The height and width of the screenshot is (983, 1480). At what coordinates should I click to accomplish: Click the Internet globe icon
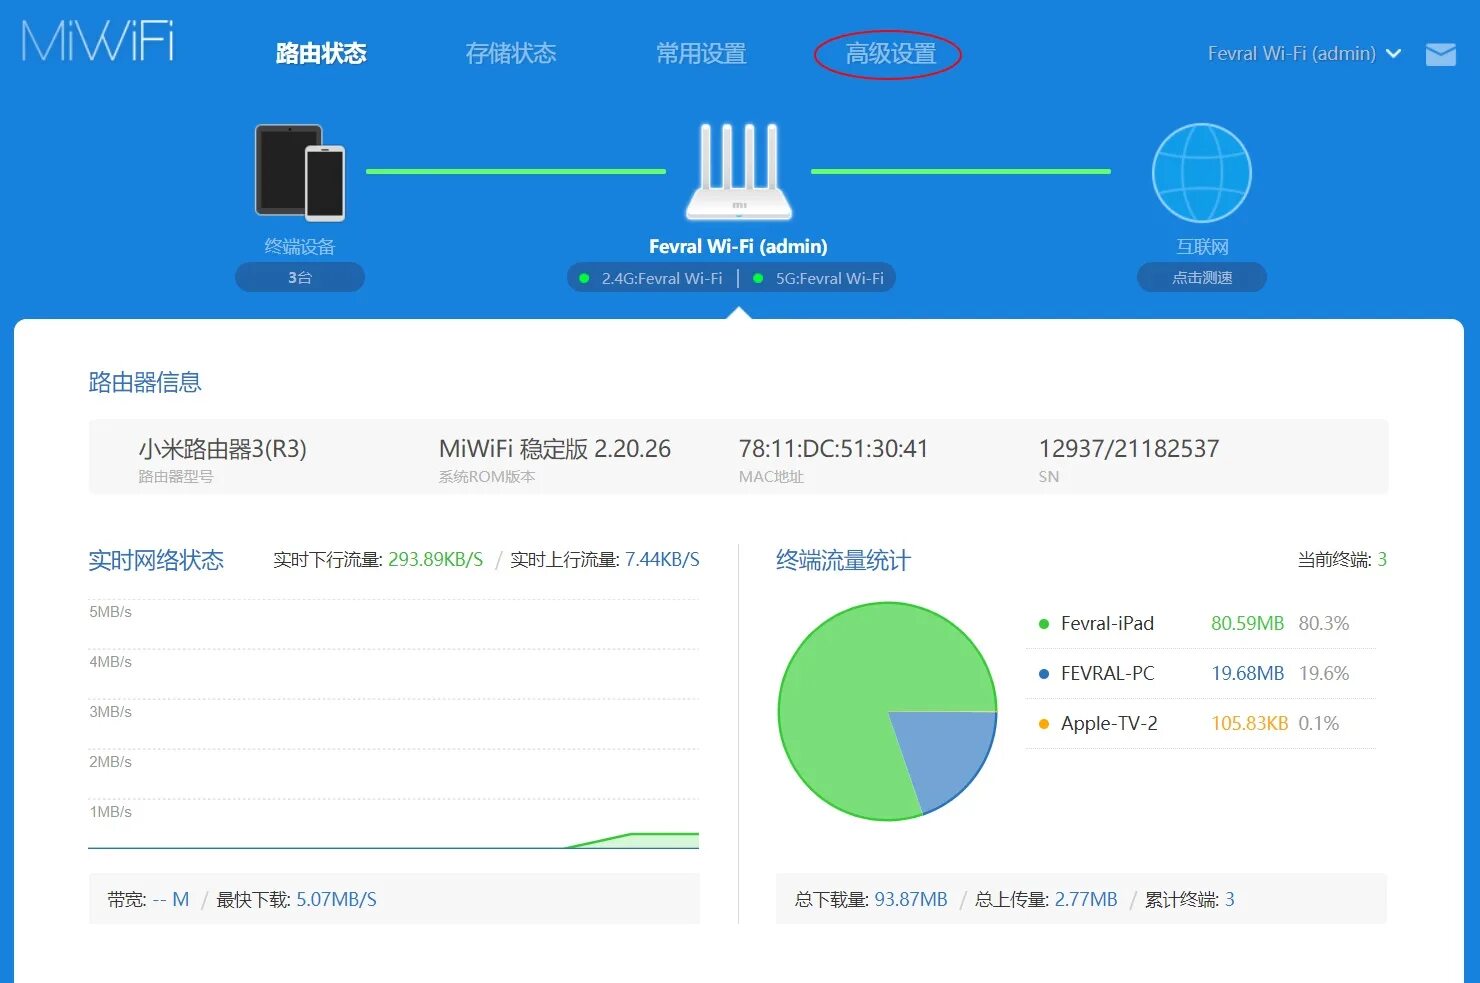pyautogui.click(x=1201, y=173)
